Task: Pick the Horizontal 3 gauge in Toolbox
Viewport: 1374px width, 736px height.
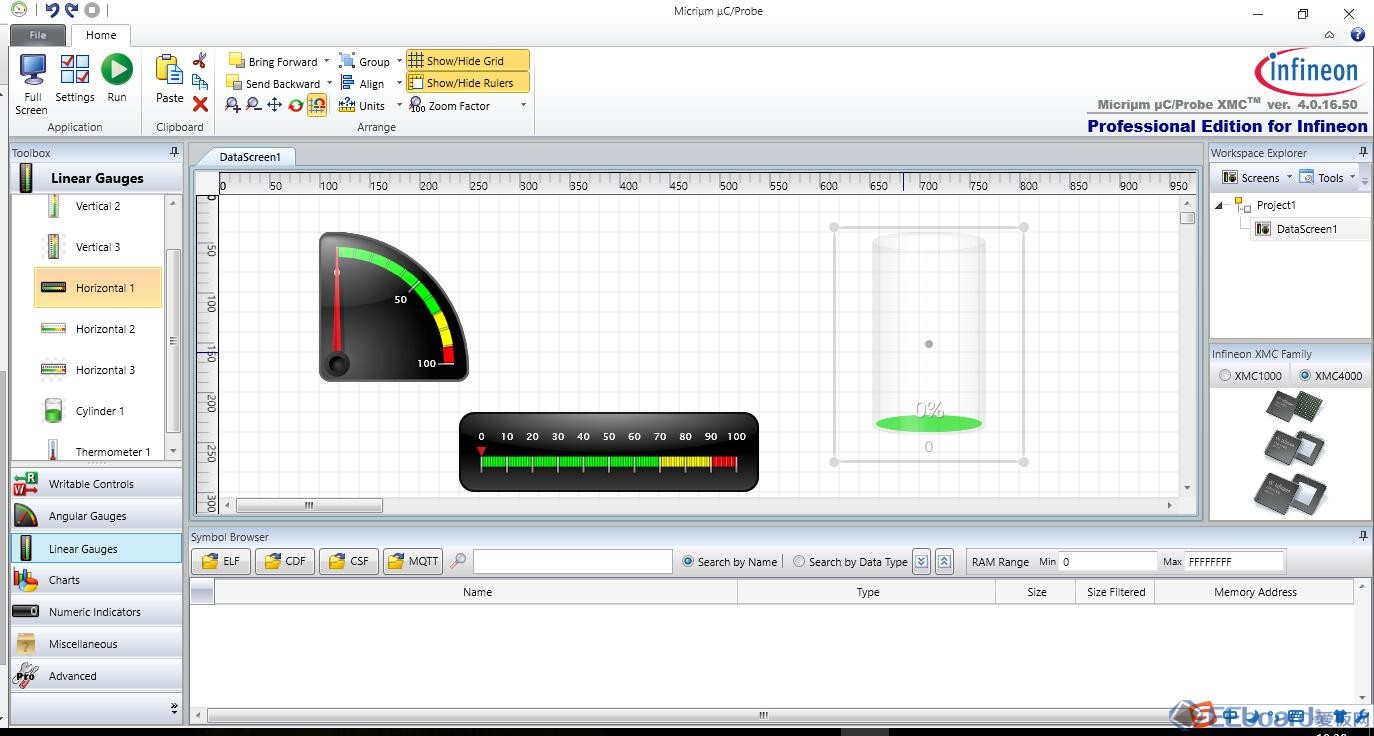Action: pyautogui.click(x=97, y=370)
